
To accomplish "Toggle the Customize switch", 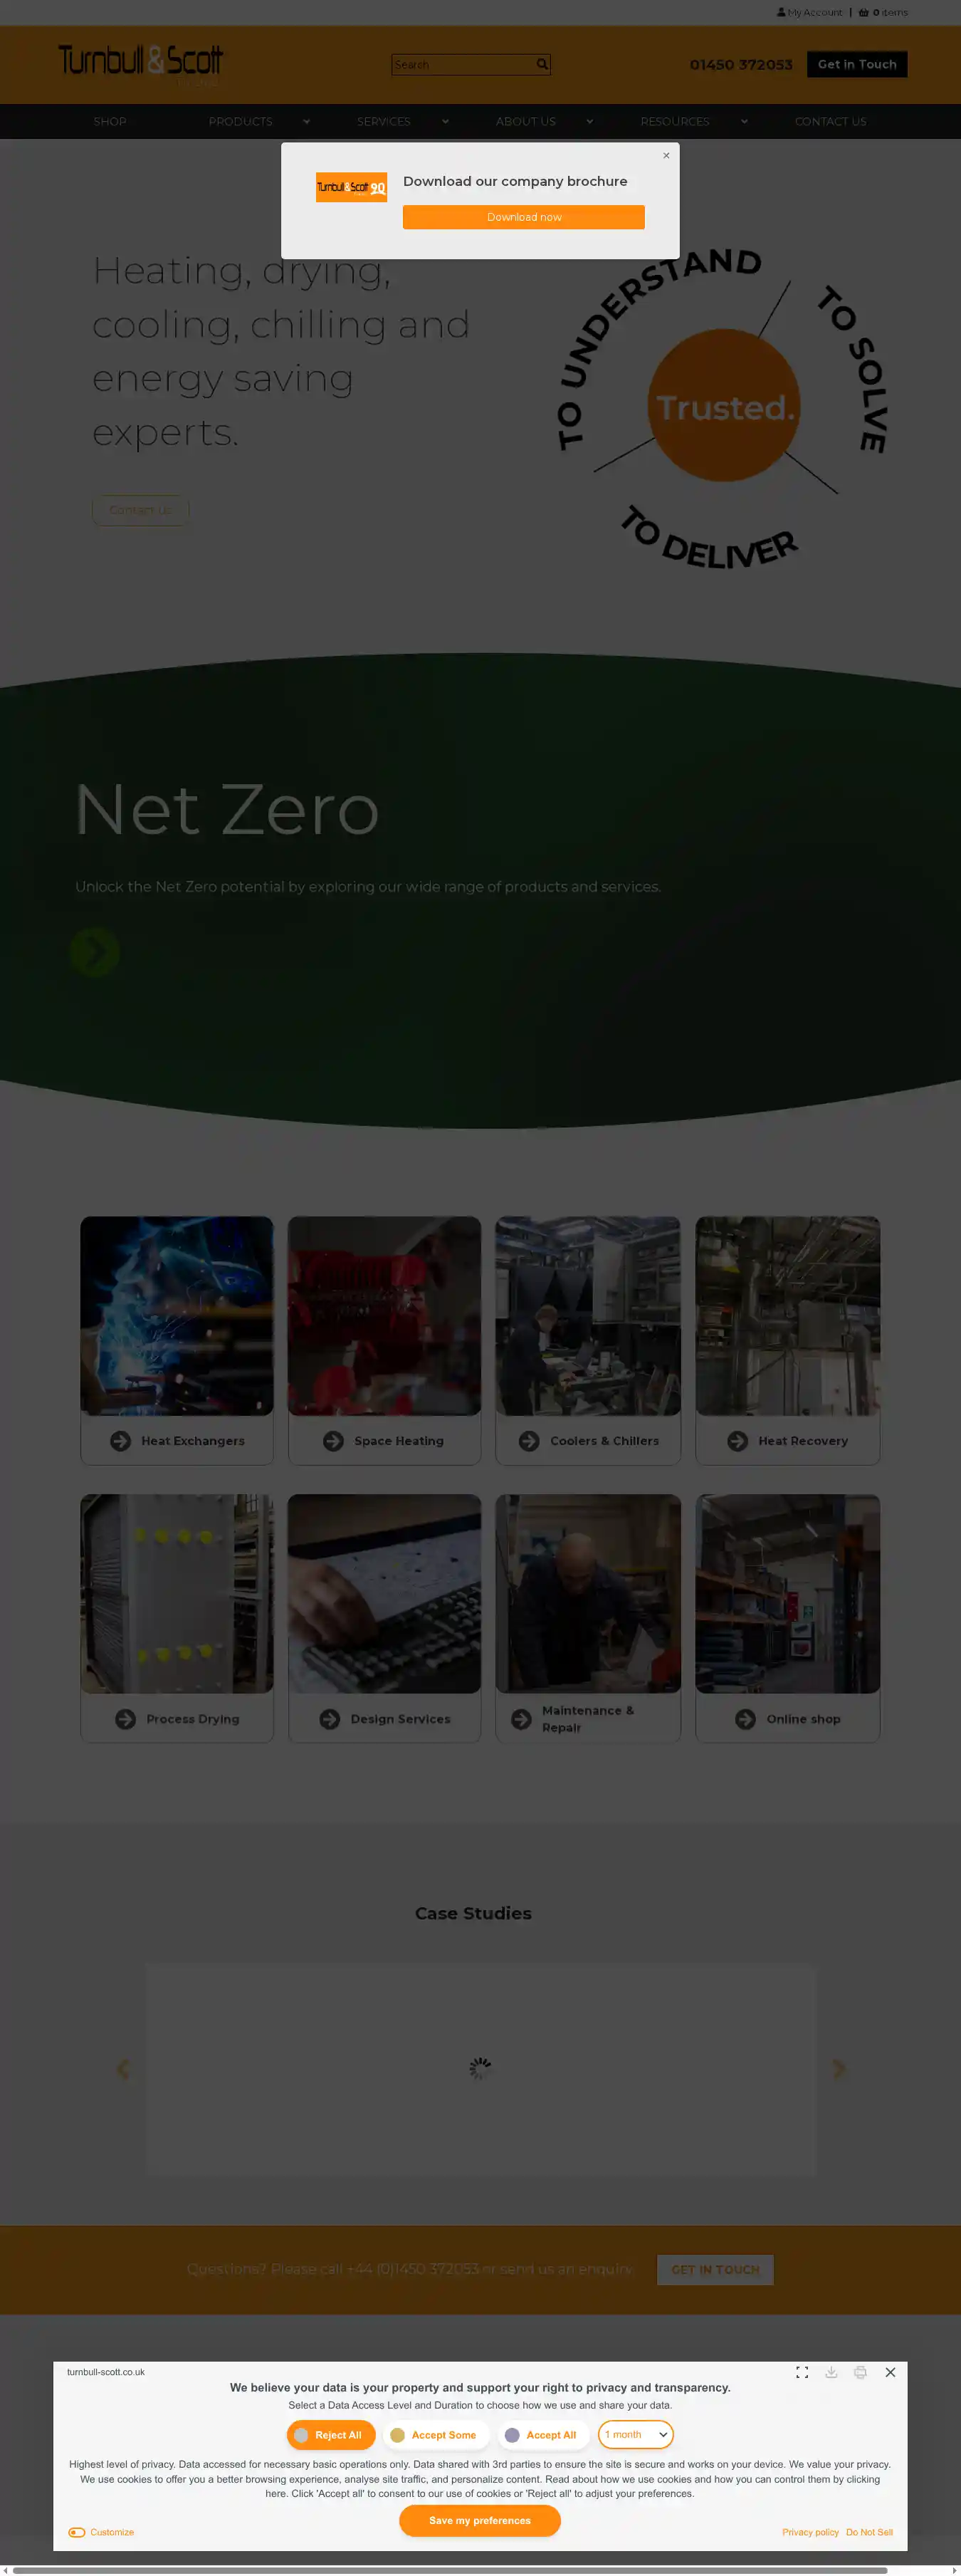I will coord(77,2532).
